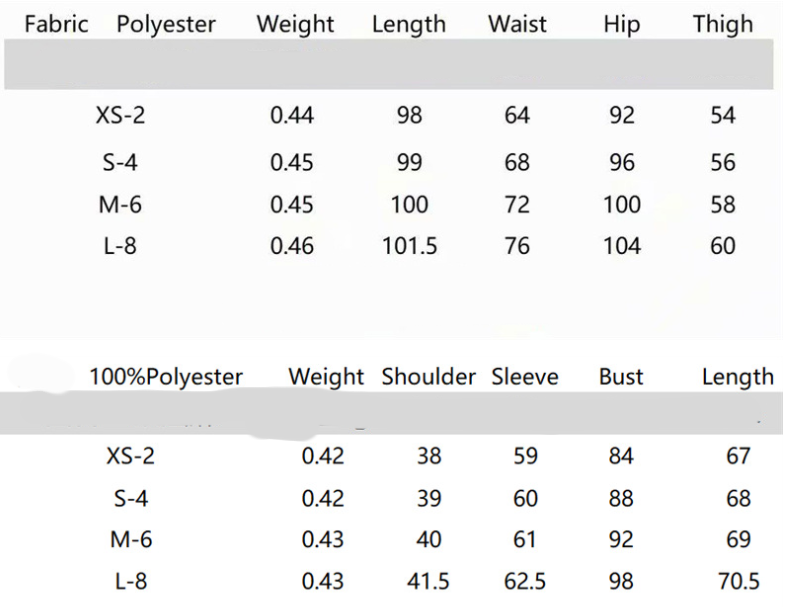The image size is (806, 607).
Task: Click the 62.5 sleeve value
Action: [525, 581]
